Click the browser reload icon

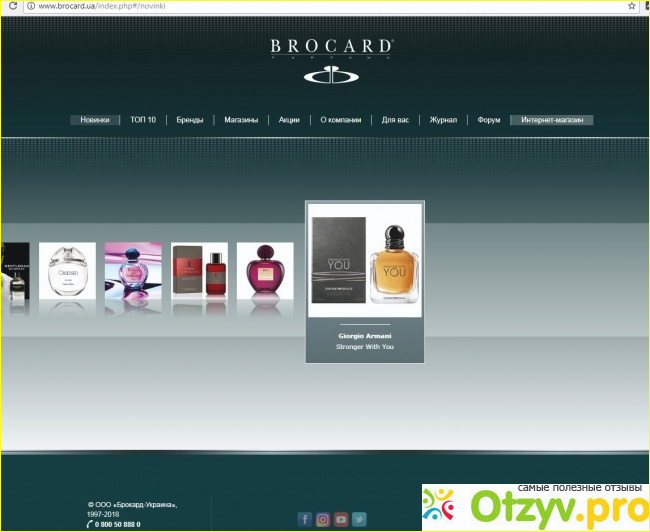10,6
